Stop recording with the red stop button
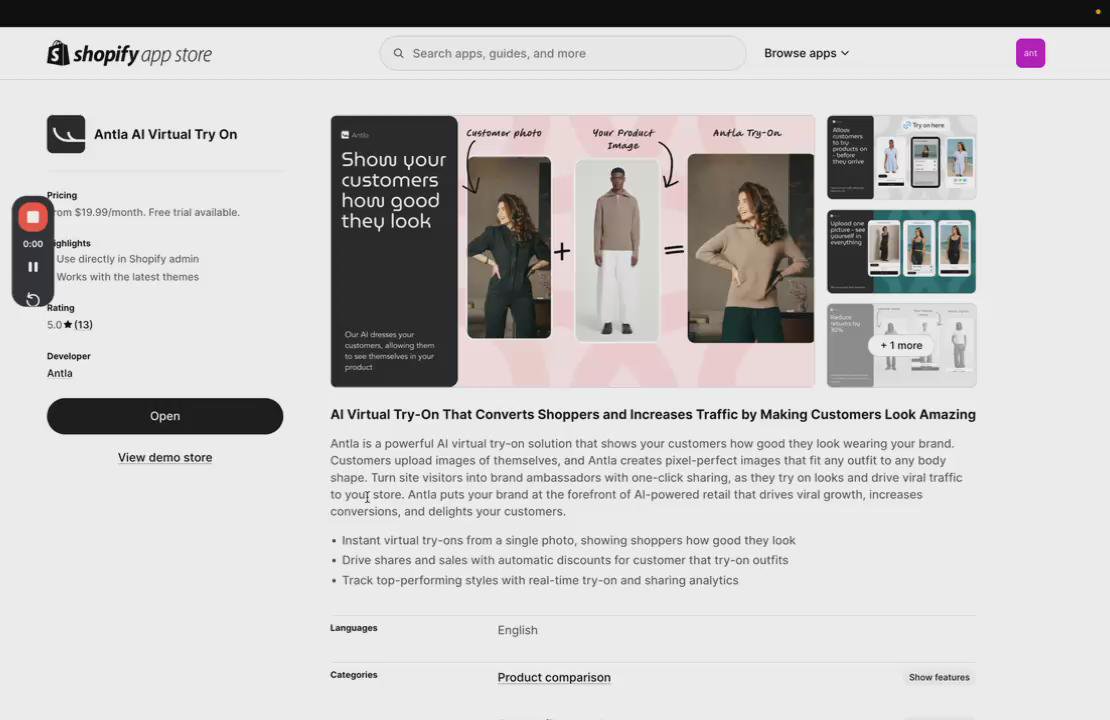 33,217
